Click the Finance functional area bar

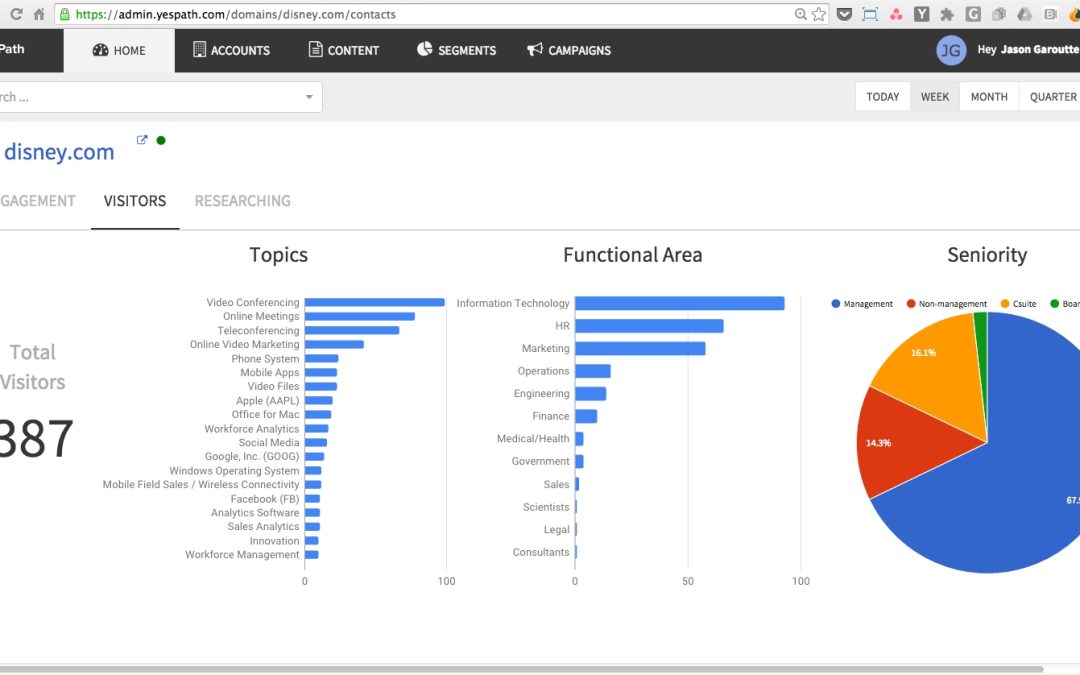[x=586, y=417]
